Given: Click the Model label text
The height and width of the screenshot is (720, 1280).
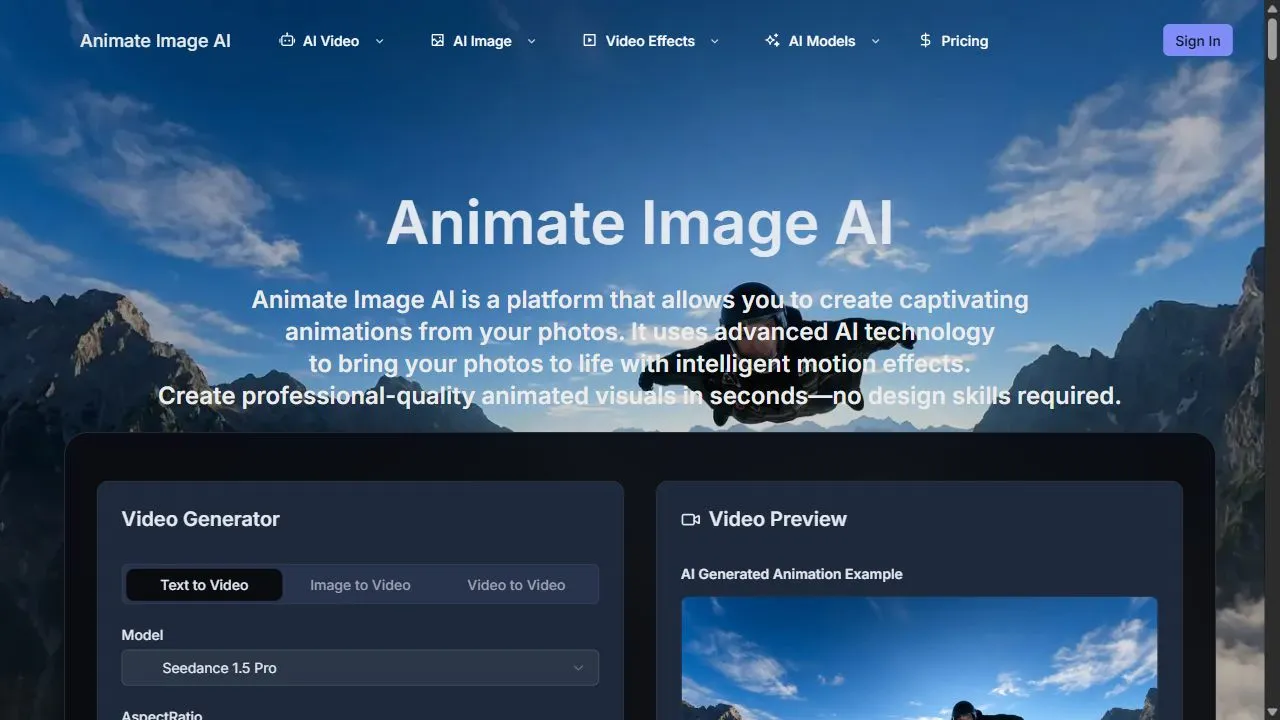Looking at the screenshot, I should [x=142, y=635].
